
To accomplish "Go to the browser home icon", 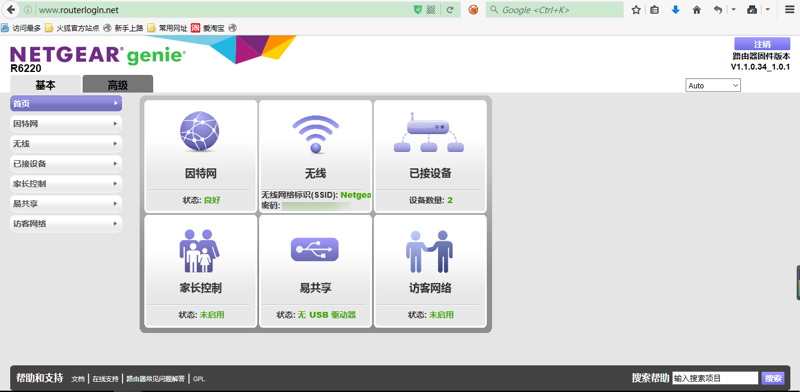I will point(696,10).
